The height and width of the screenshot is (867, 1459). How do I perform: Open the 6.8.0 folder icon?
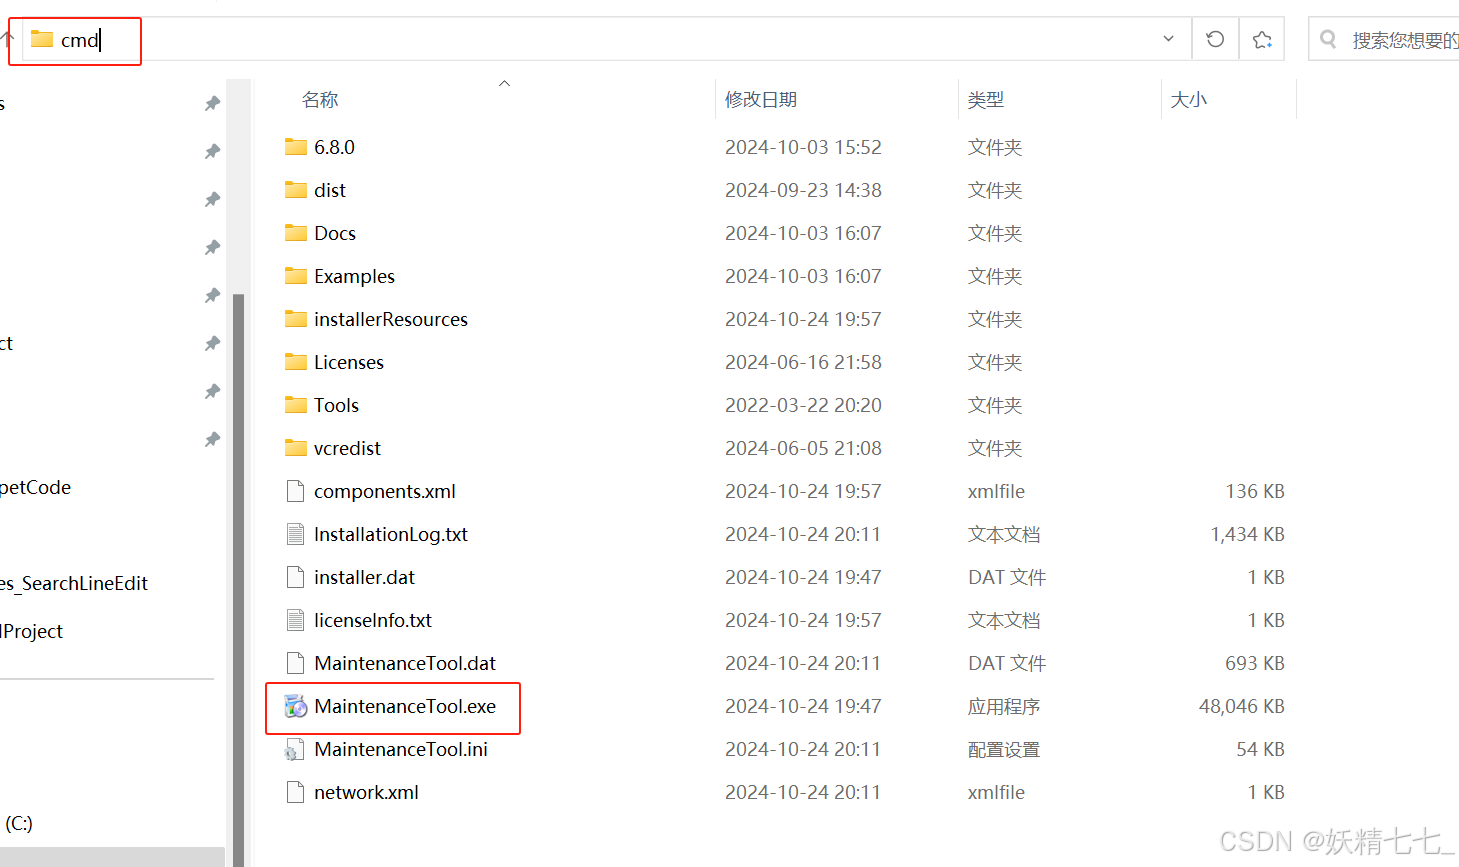coord(295,147)
